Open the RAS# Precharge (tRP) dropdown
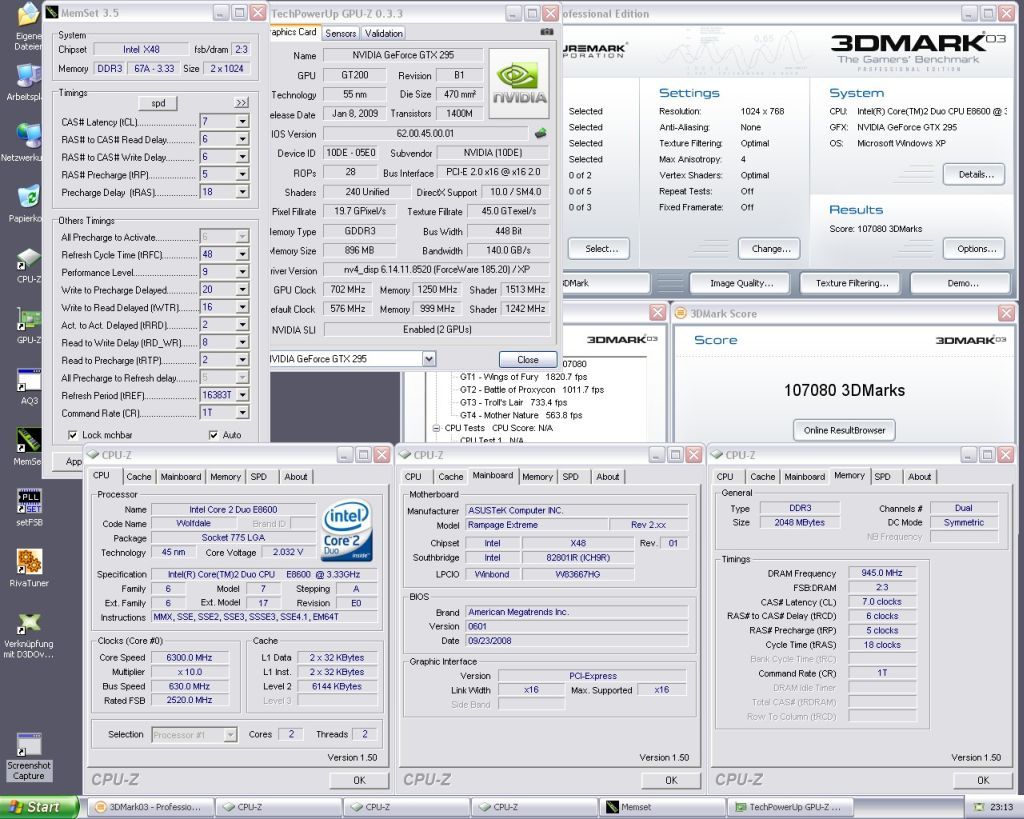Screen dimensions: 1024x819 coord(242,174)
